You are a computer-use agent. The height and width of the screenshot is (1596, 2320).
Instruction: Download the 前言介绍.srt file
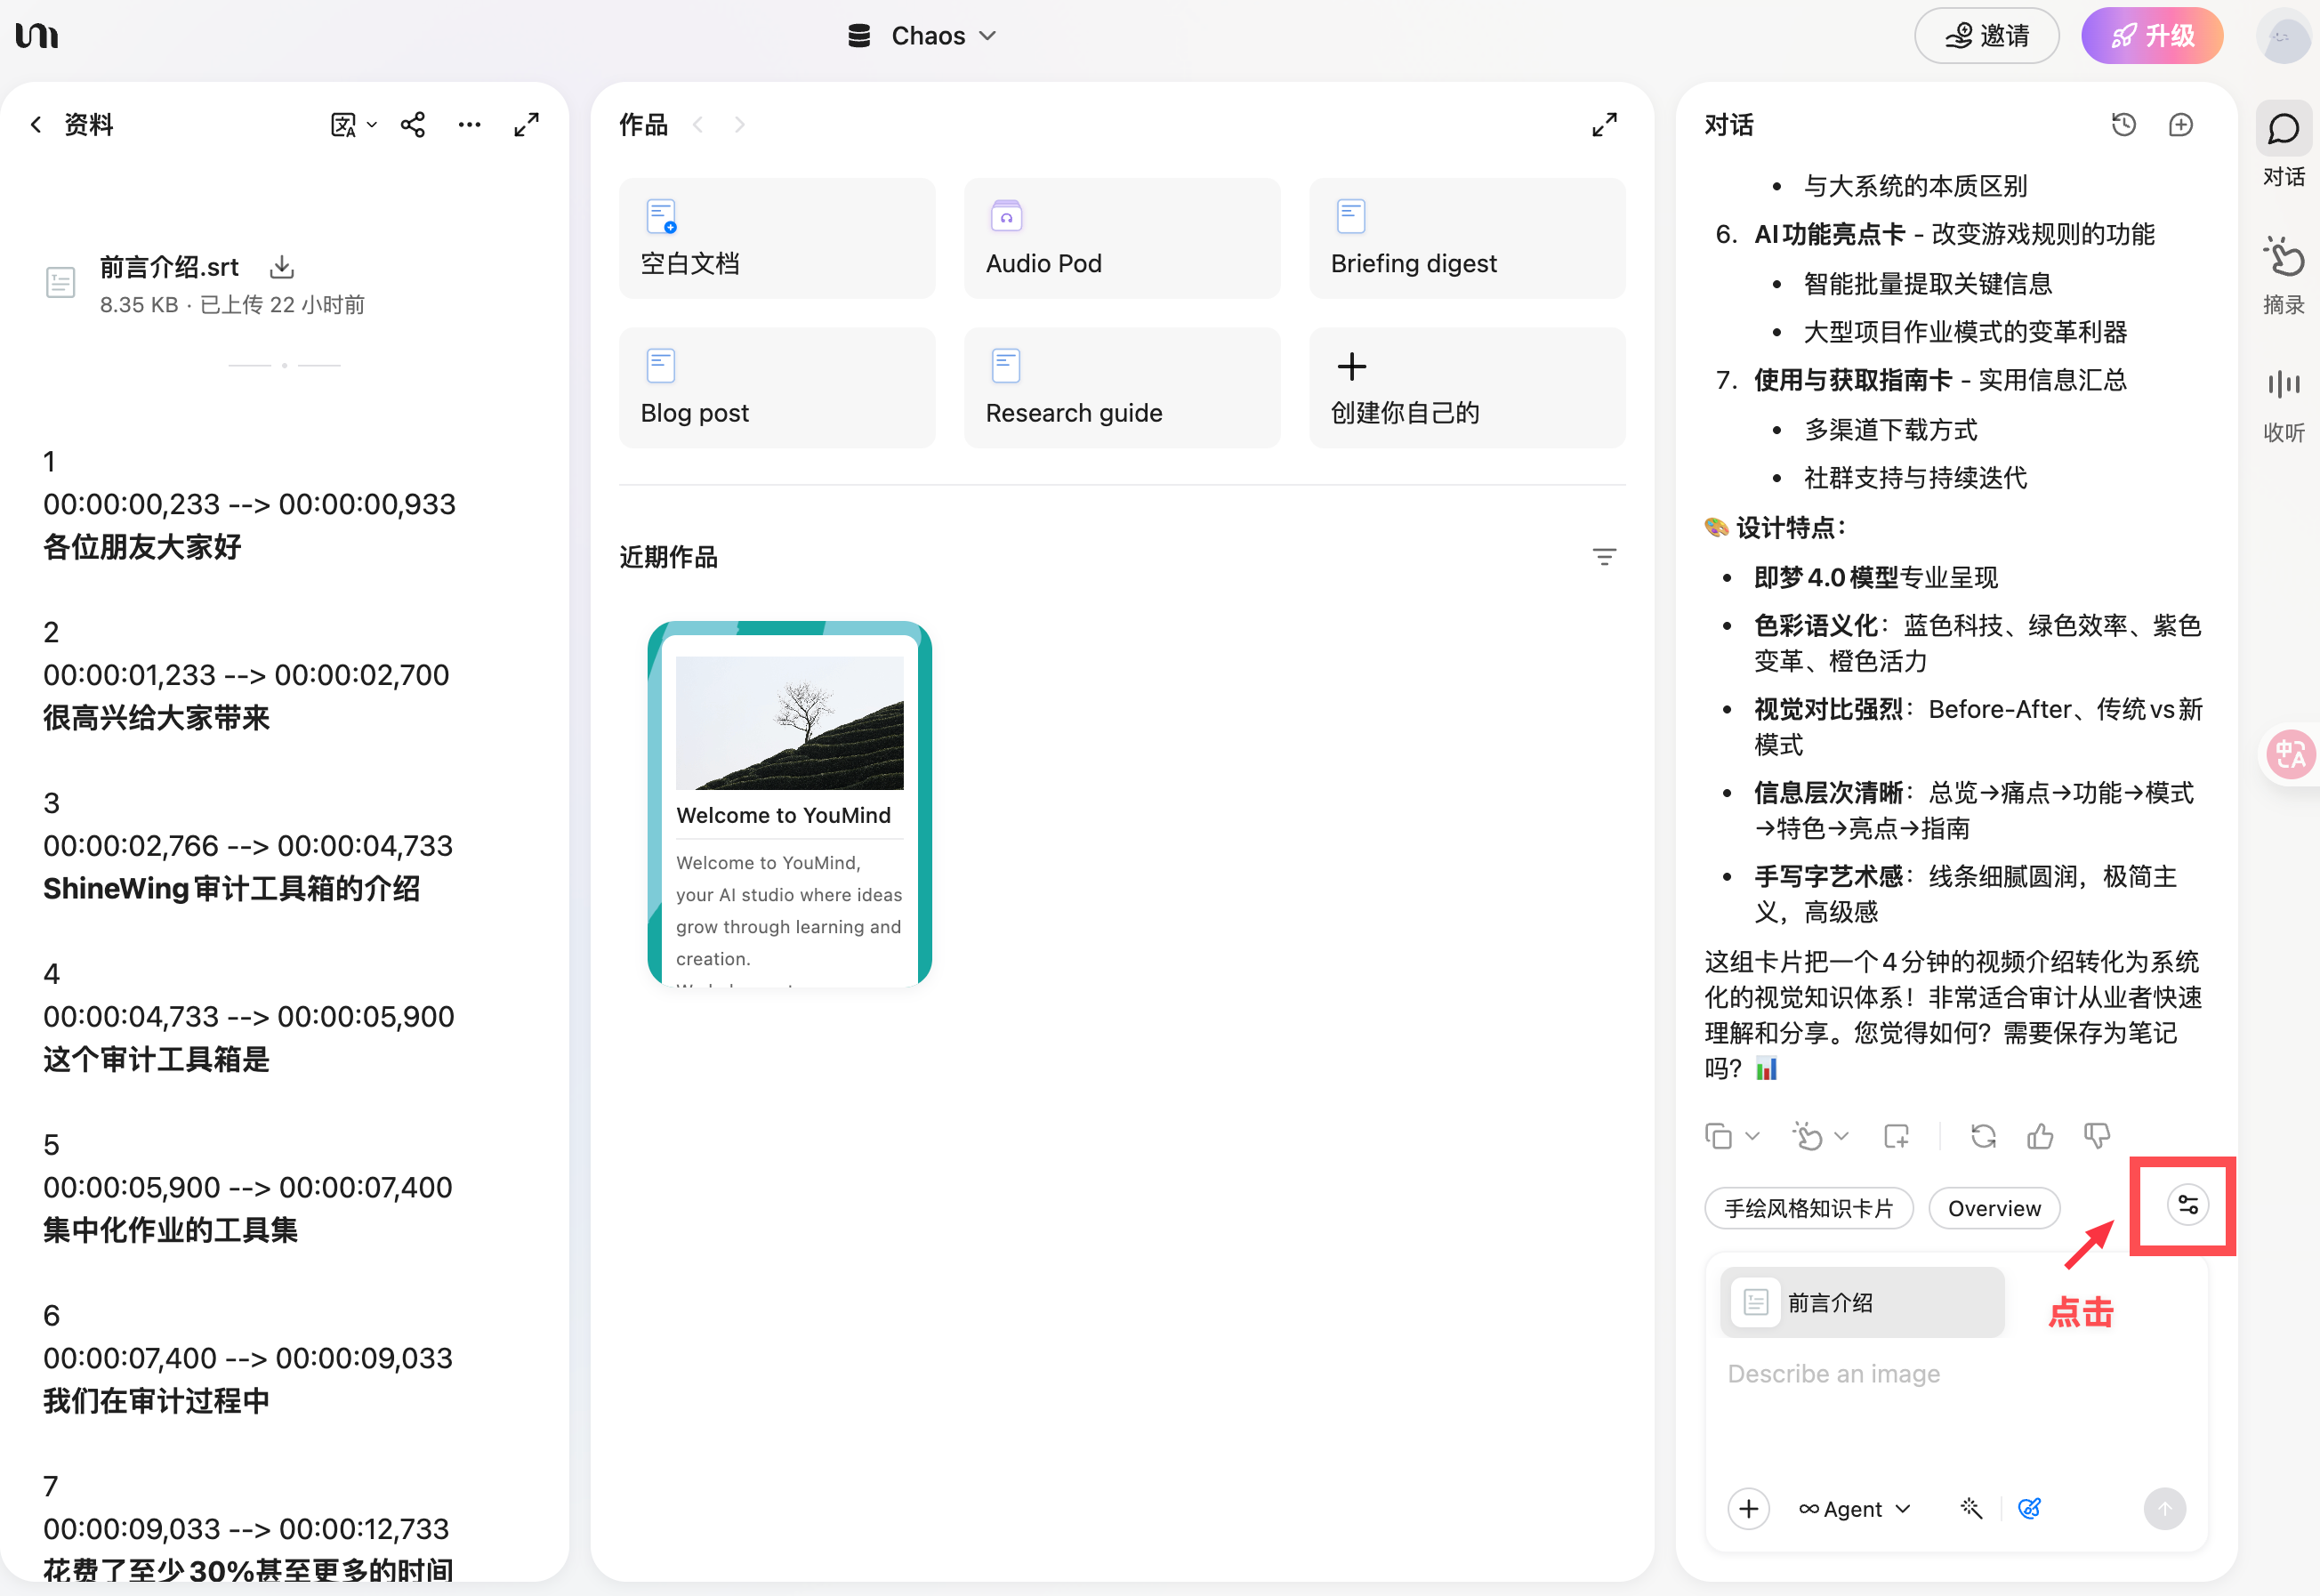282,267
